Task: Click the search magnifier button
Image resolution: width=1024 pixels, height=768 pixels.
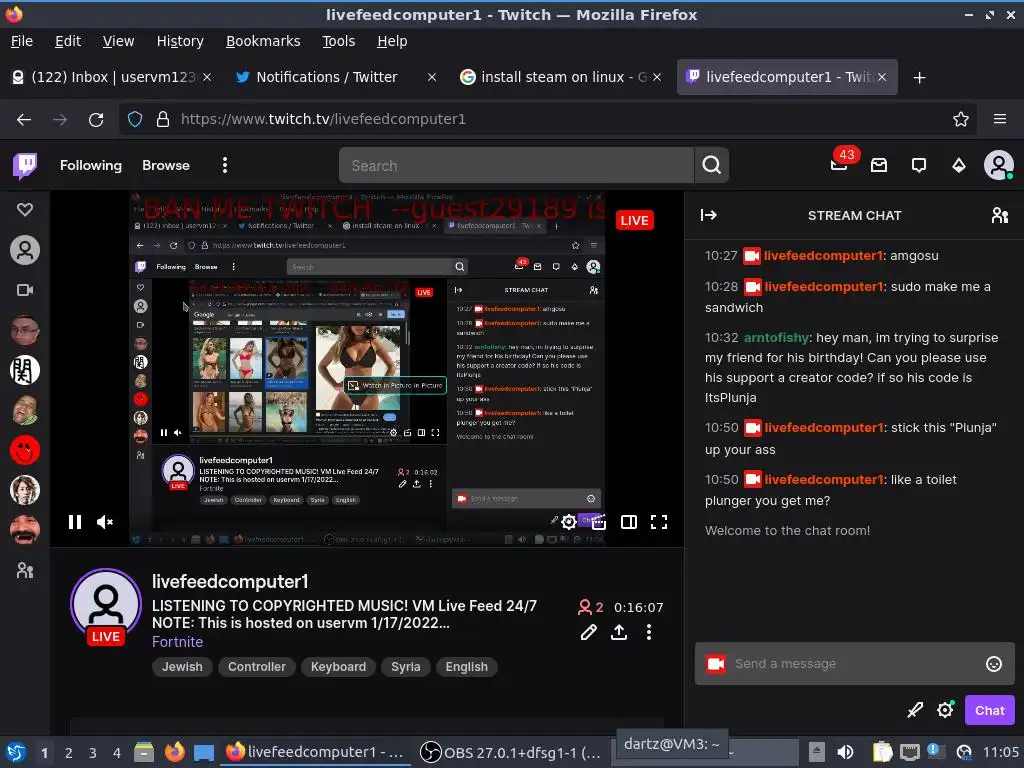Action: tap(711, 165)
